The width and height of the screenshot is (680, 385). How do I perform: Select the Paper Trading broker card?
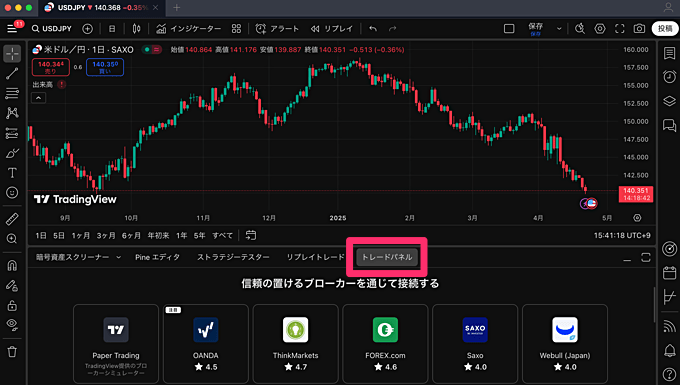coord(116,344)
